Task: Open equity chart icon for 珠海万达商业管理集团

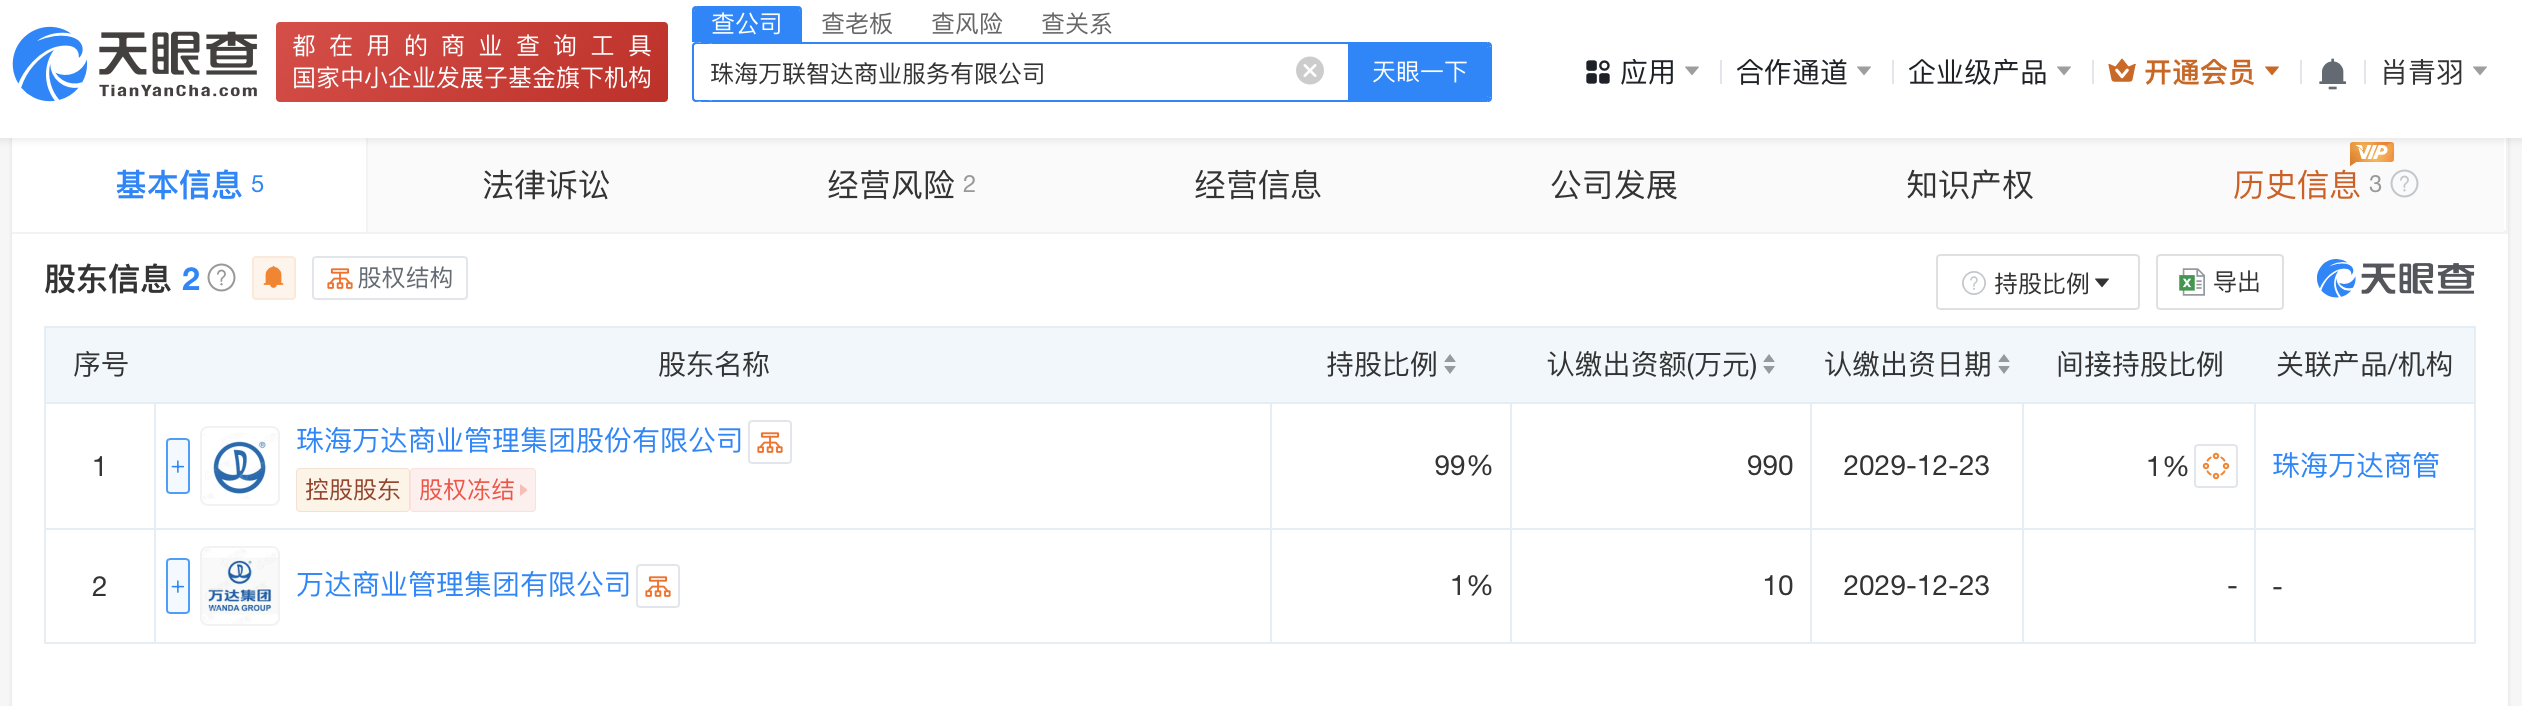Action: point(770,442)
